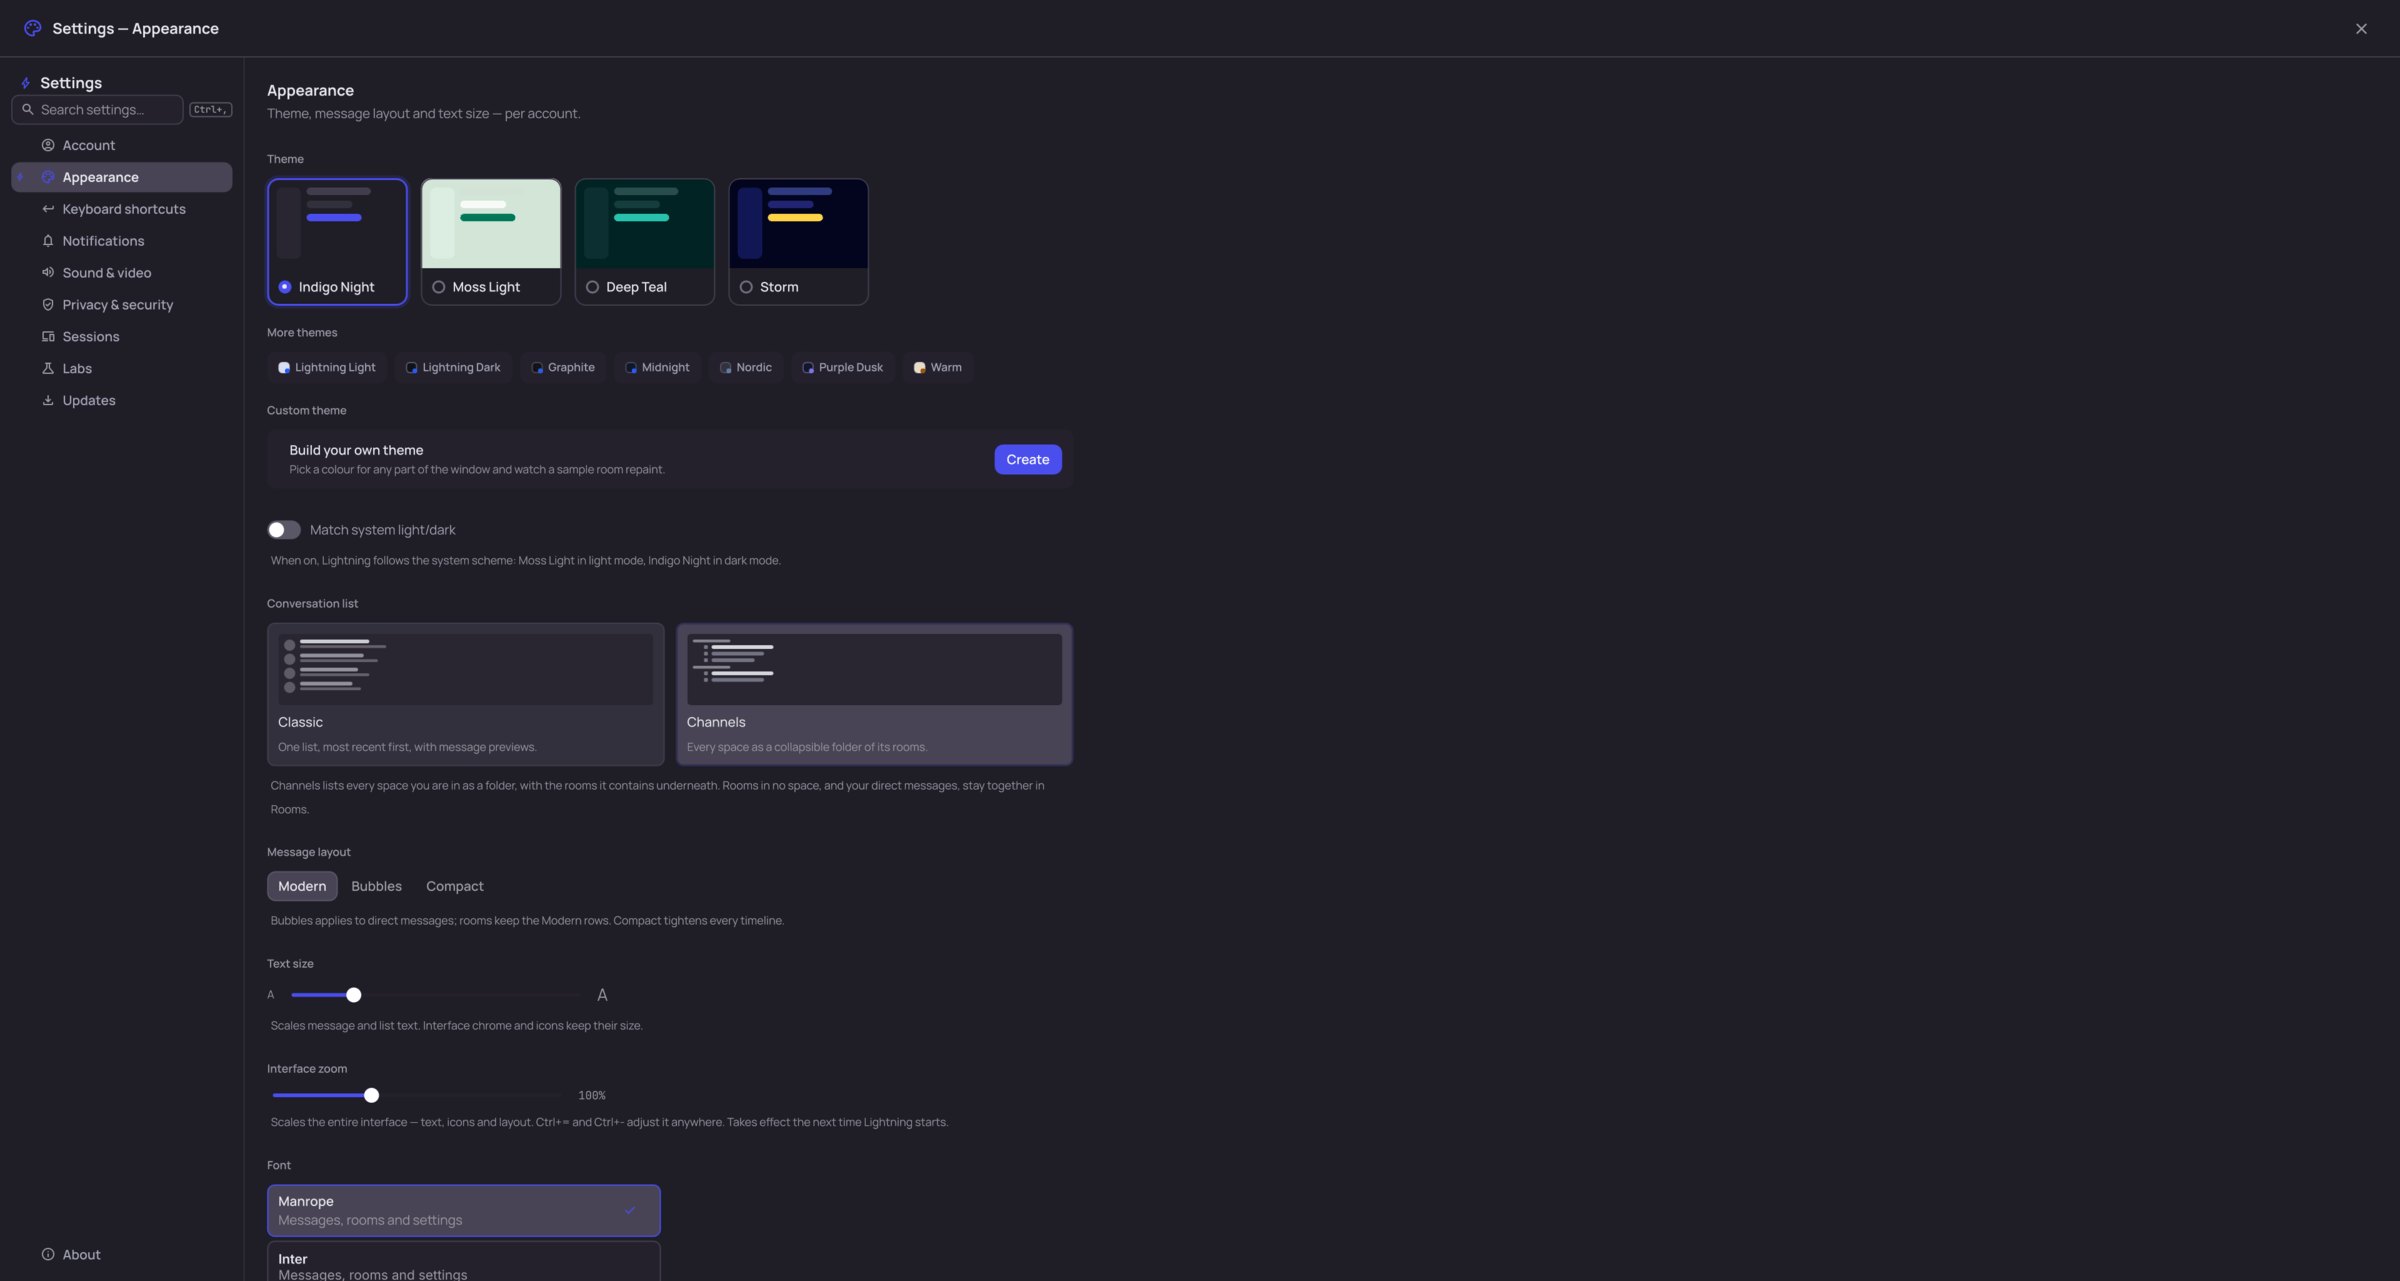Click the Storm theme preview thumbnail
The width and height of the screenshot is (2400, 1281).
[799, 224]
